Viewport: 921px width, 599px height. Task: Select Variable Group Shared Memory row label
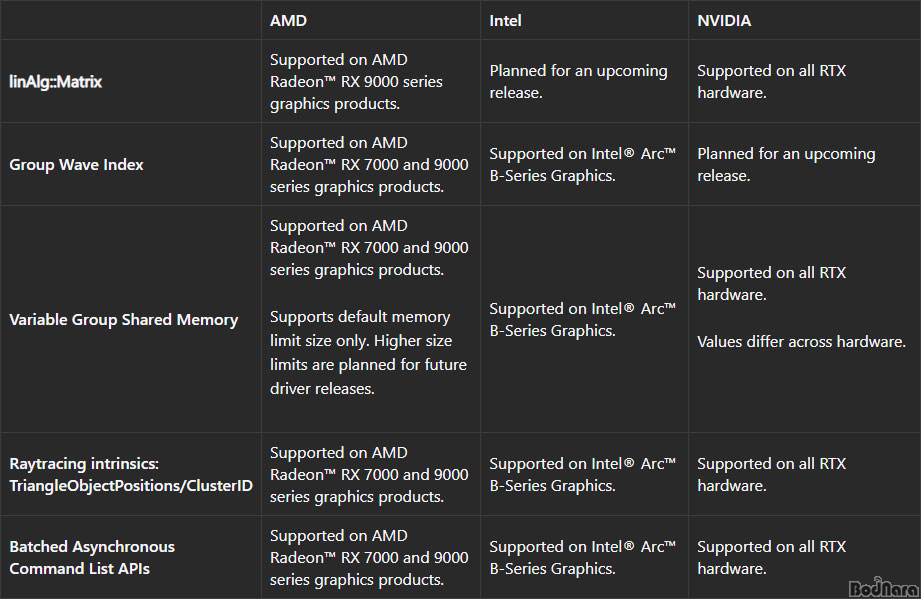[123, 320]
